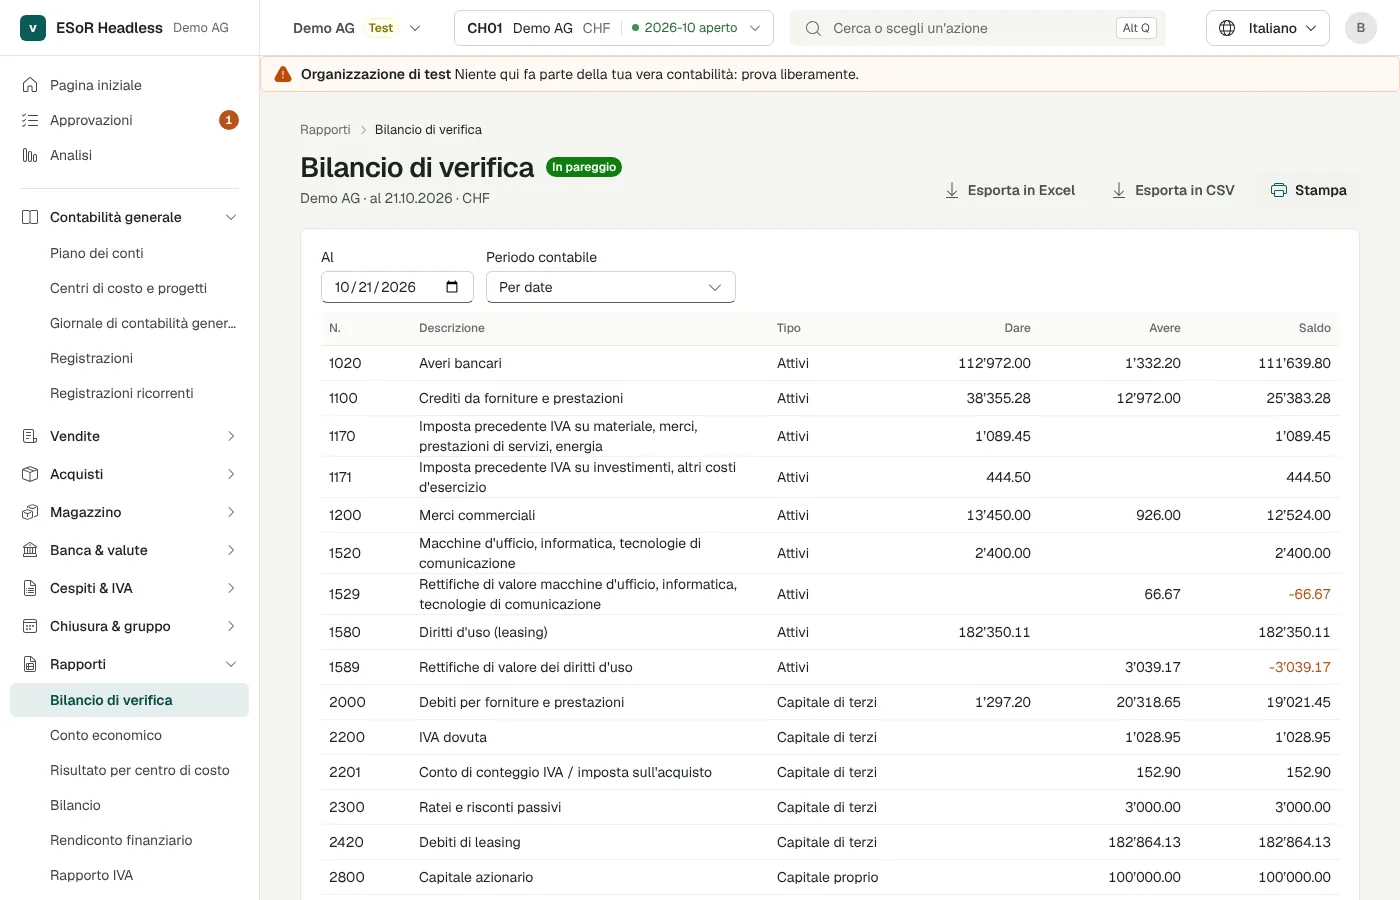Expand the Magazzino section chevron

[231, 512]
